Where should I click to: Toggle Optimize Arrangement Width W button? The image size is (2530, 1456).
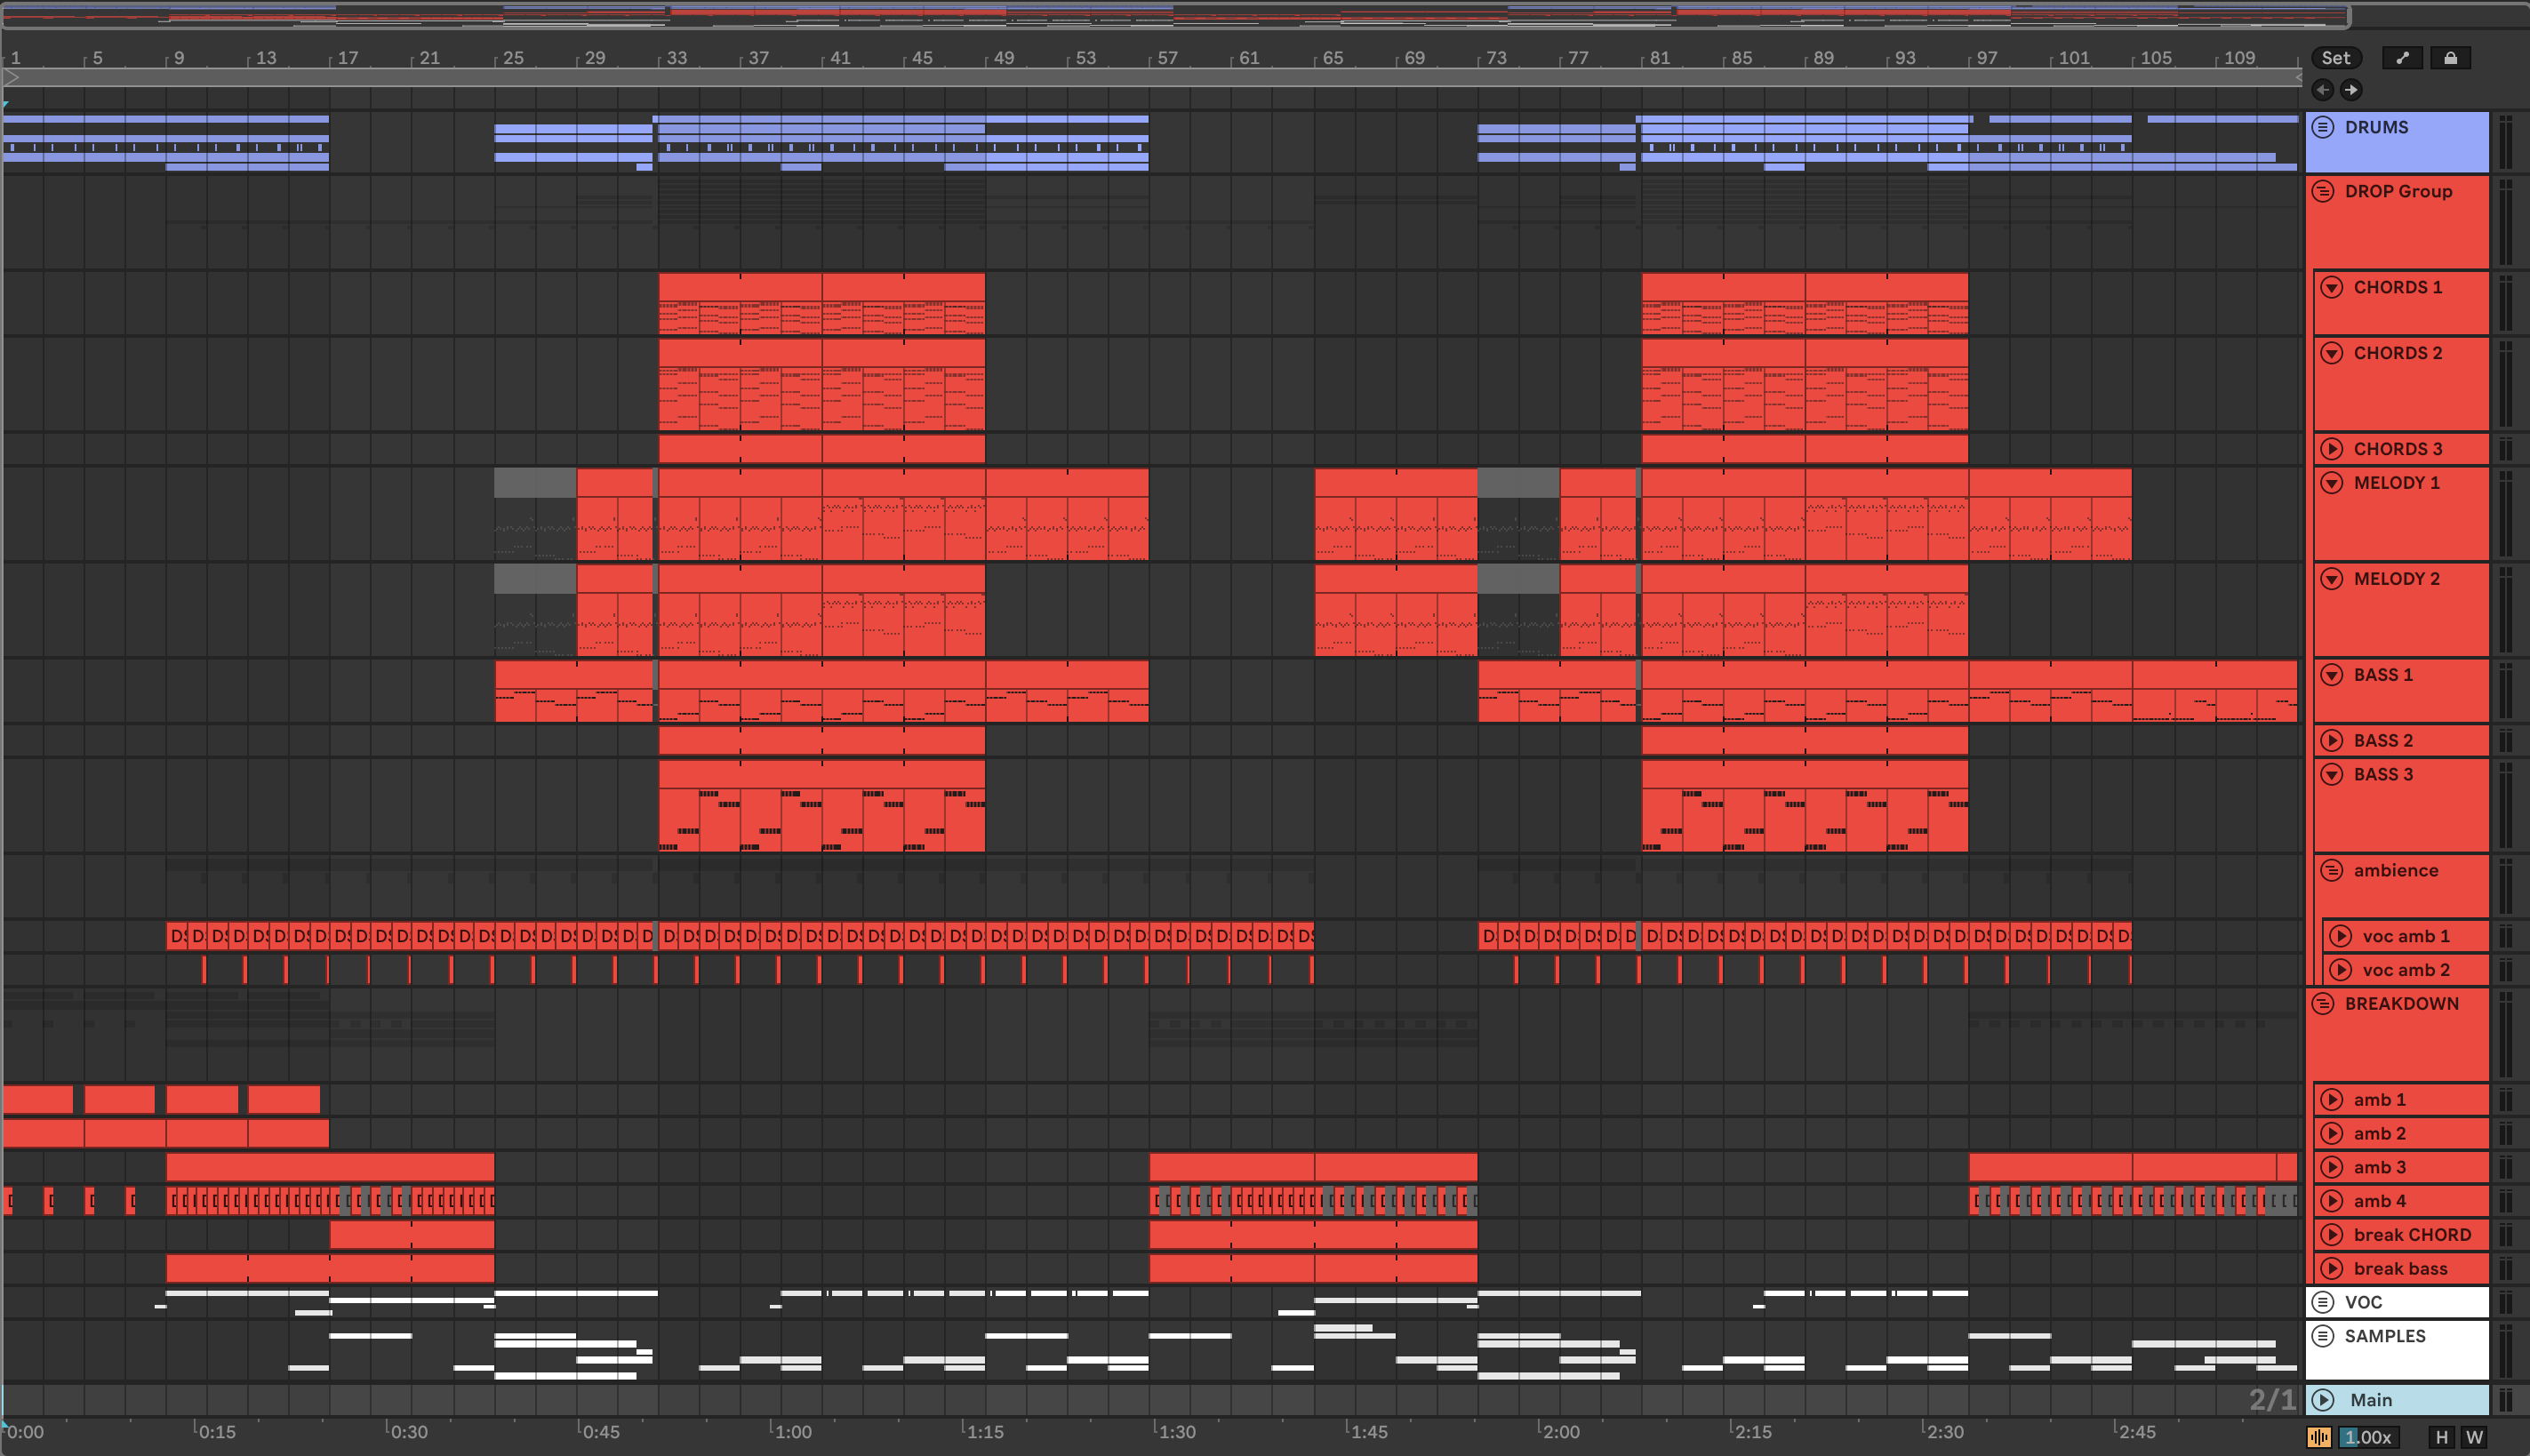click(x=2474, y=1437)
